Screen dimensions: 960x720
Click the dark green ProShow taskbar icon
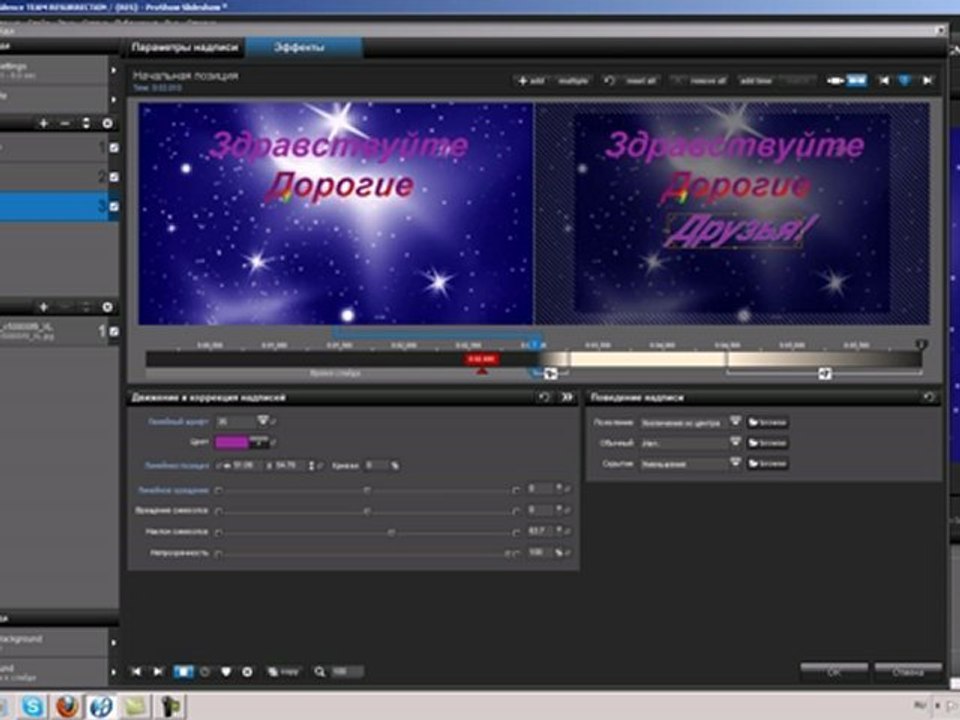(x=171, y=706)
